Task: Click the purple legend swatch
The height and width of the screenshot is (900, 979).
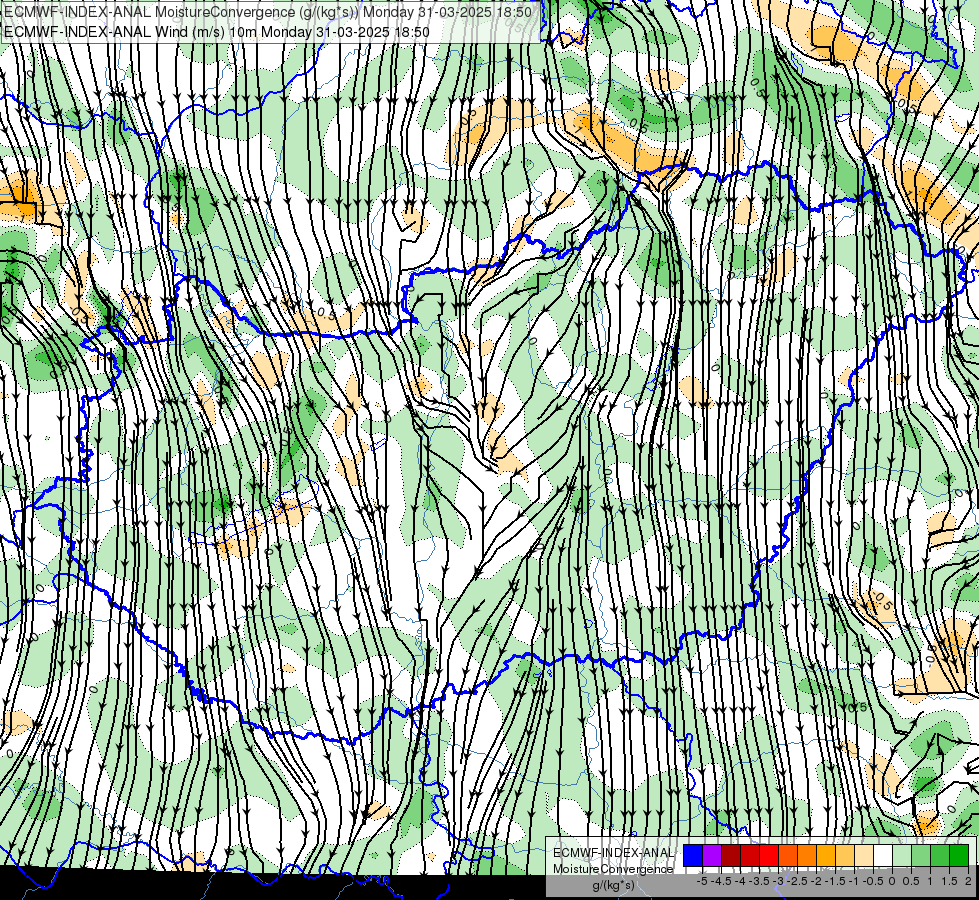Action: pos(712,856)
